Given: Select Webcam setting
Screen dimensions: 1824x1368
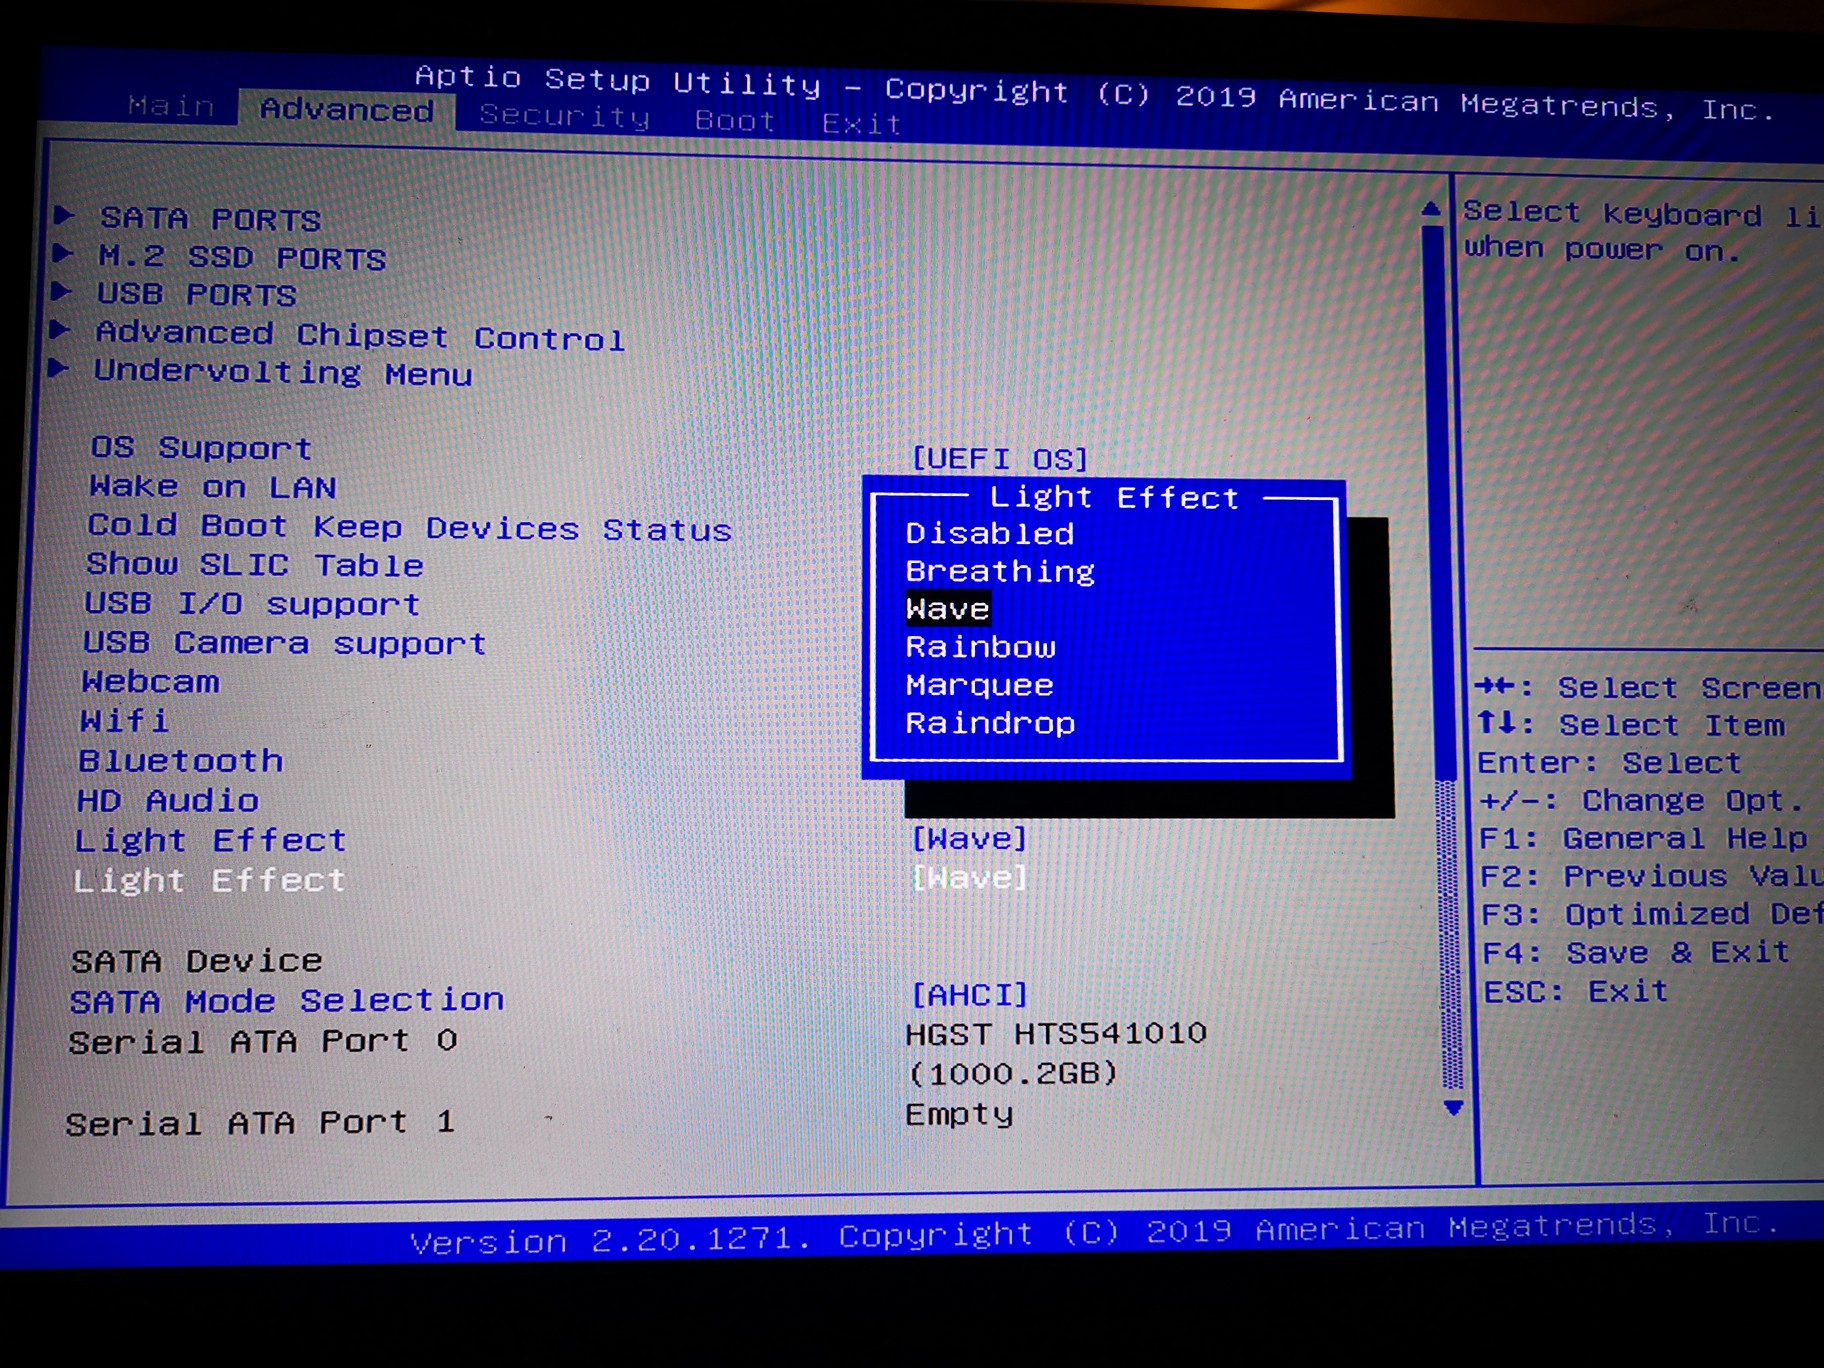Looking at the screenshot, I should point(150,682).
